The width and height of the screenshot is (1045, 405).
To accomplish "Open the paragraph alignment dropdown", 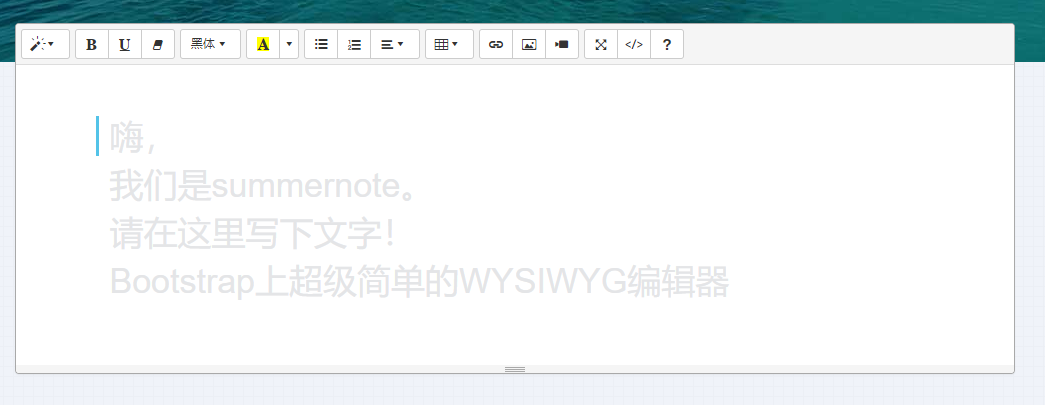I will click(395, 44).
